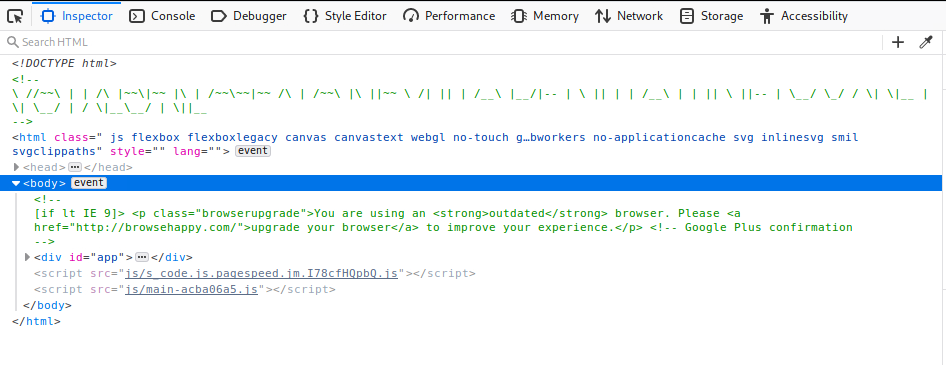This screenshot has width=946, height=365.
Task: Open the Performance tab
Action: point(449,16)
